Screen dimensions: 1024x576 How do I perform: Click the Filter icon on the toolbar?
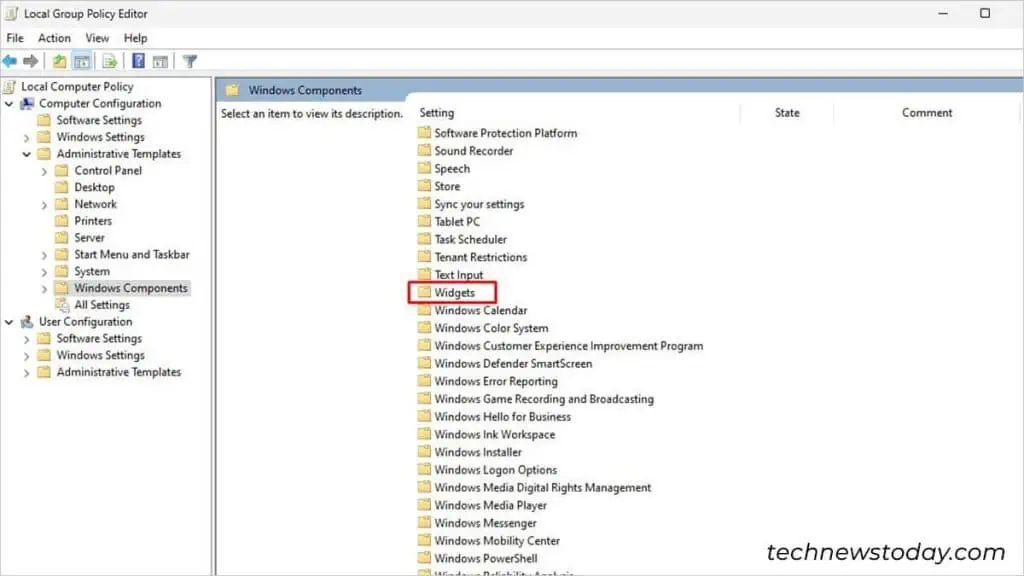point(189,60)
